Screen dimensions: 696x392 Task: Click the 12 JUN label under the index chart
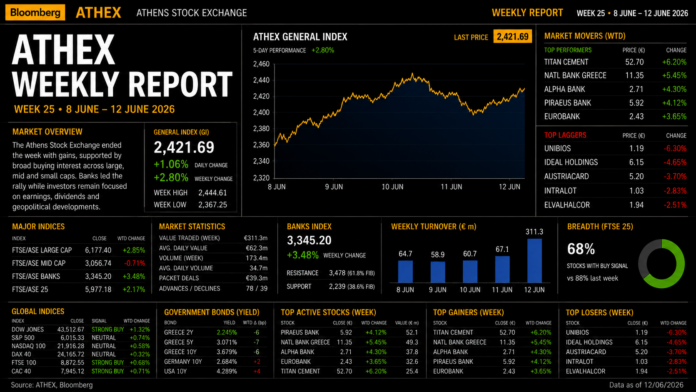click(510, 187)
